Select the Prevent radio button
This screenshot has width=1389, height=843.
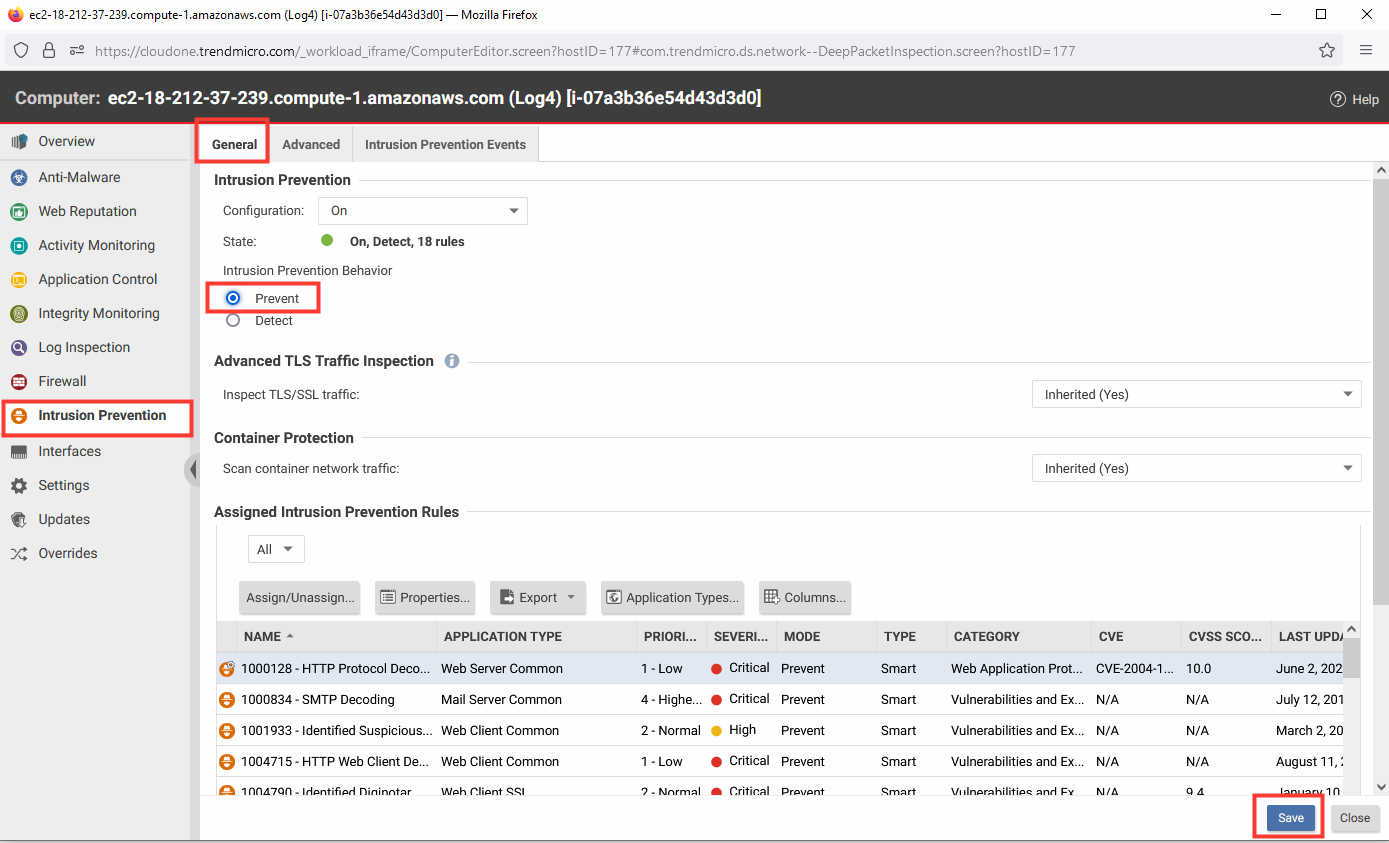233,298
